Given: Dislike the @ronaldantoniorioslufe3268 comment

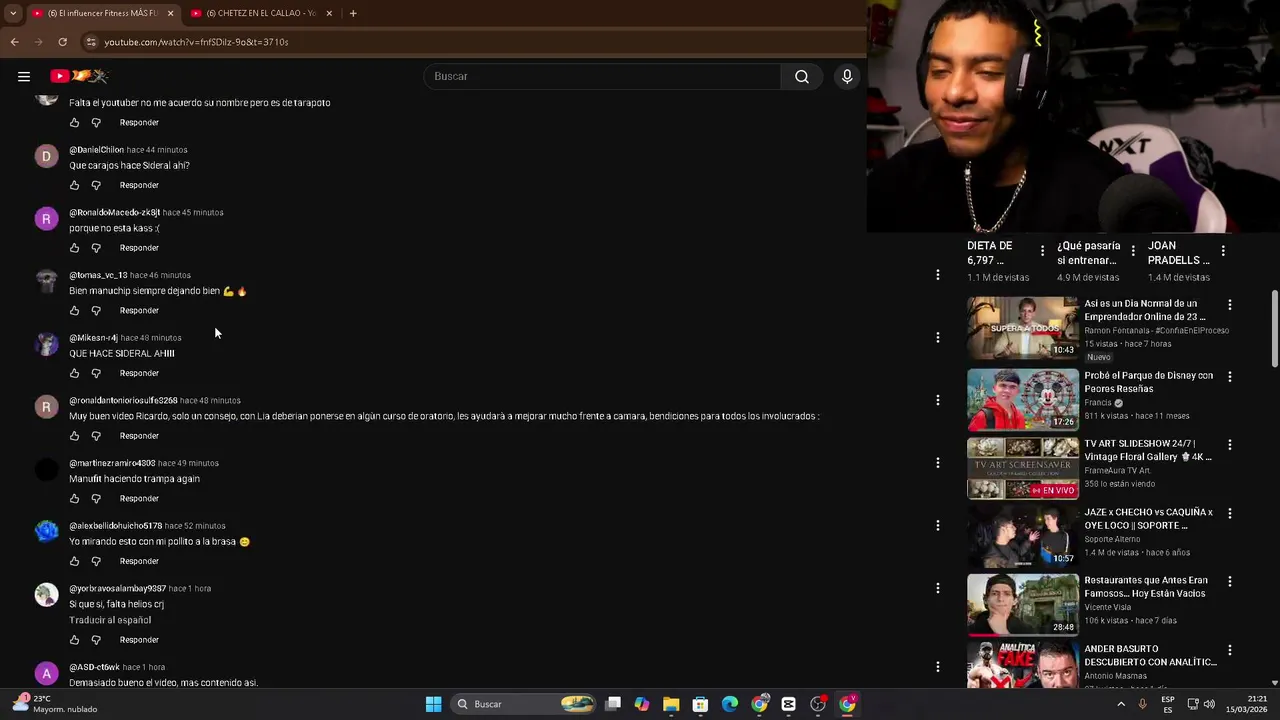Looking at the screenshot, I should click(96, 436).
